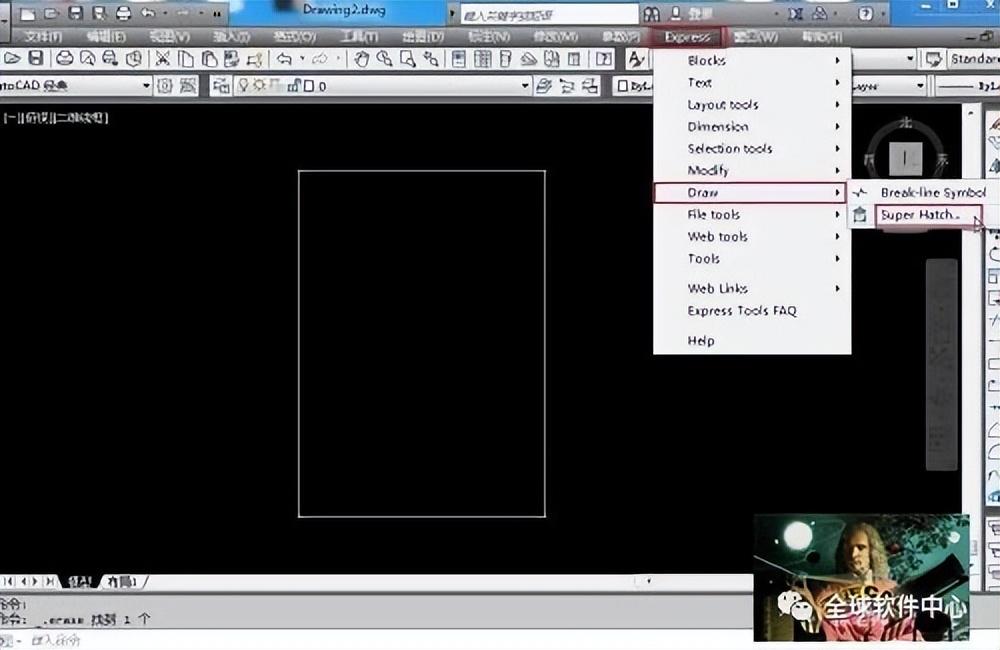Select the Zoom Realtime magnifier tool
The width and height of the screenshot is (1000, 650).
(x=385, y=59)
